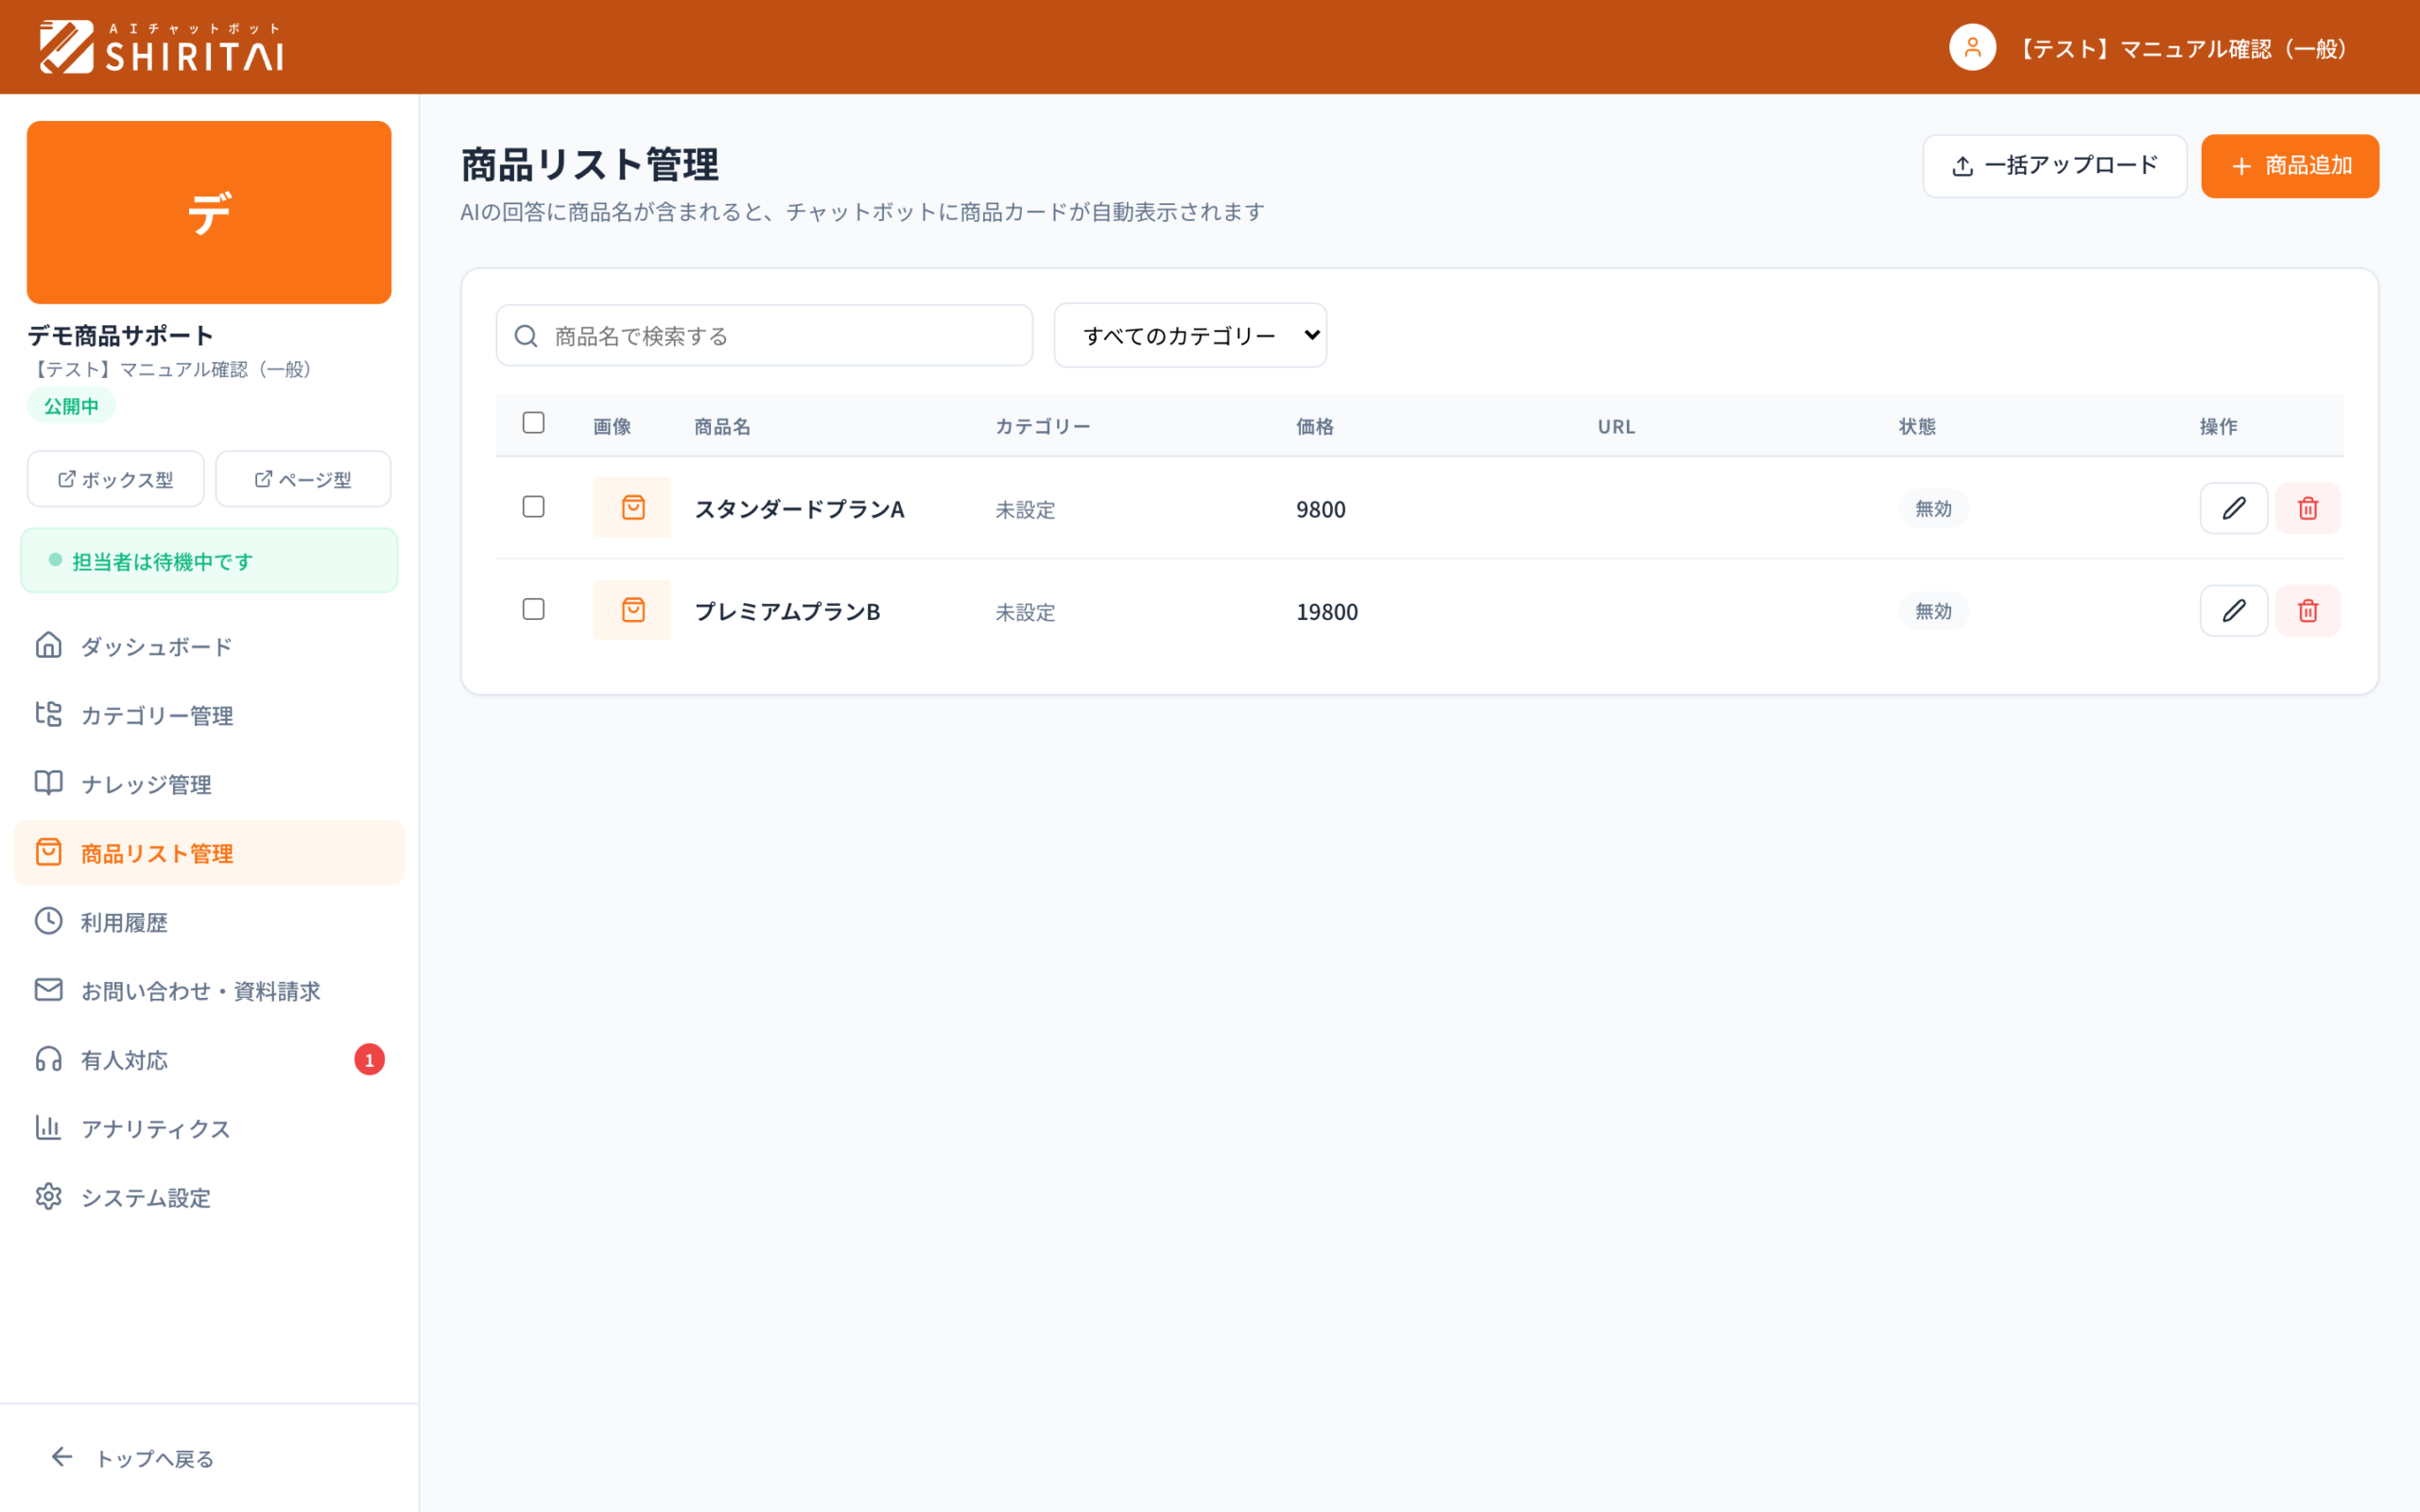
Task: Edit プレミアムプランB with pencil icon
Action: [2233, 610]
